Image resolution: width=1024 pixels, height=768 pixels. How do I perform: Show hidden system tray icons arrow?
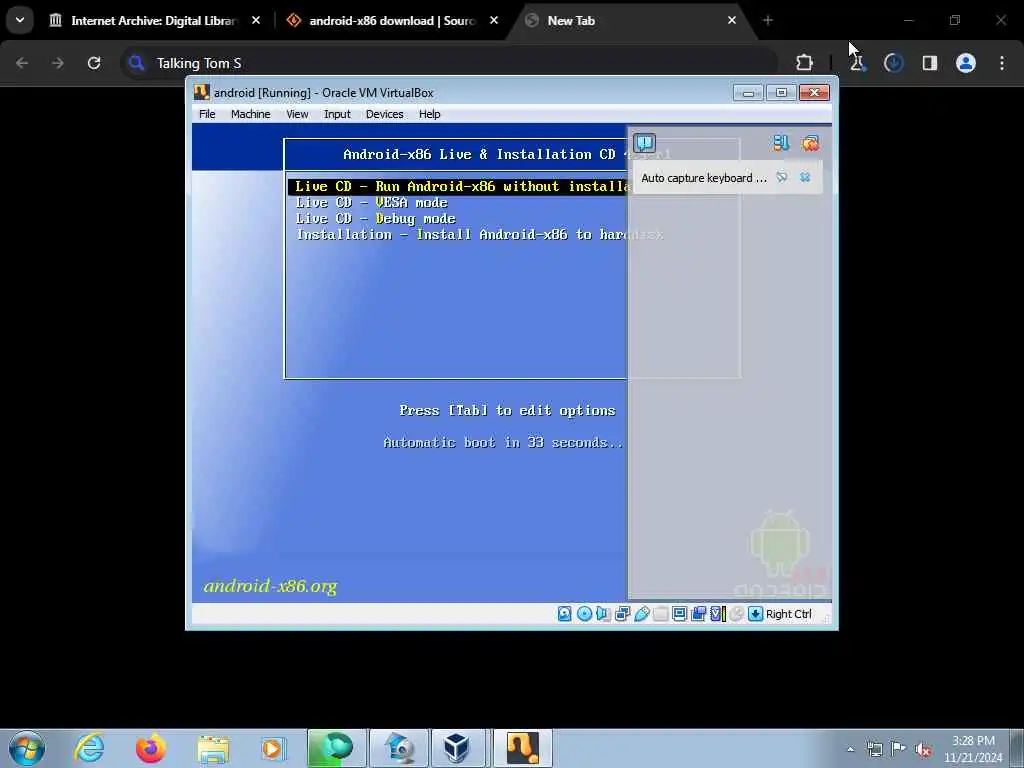[850, 749]
